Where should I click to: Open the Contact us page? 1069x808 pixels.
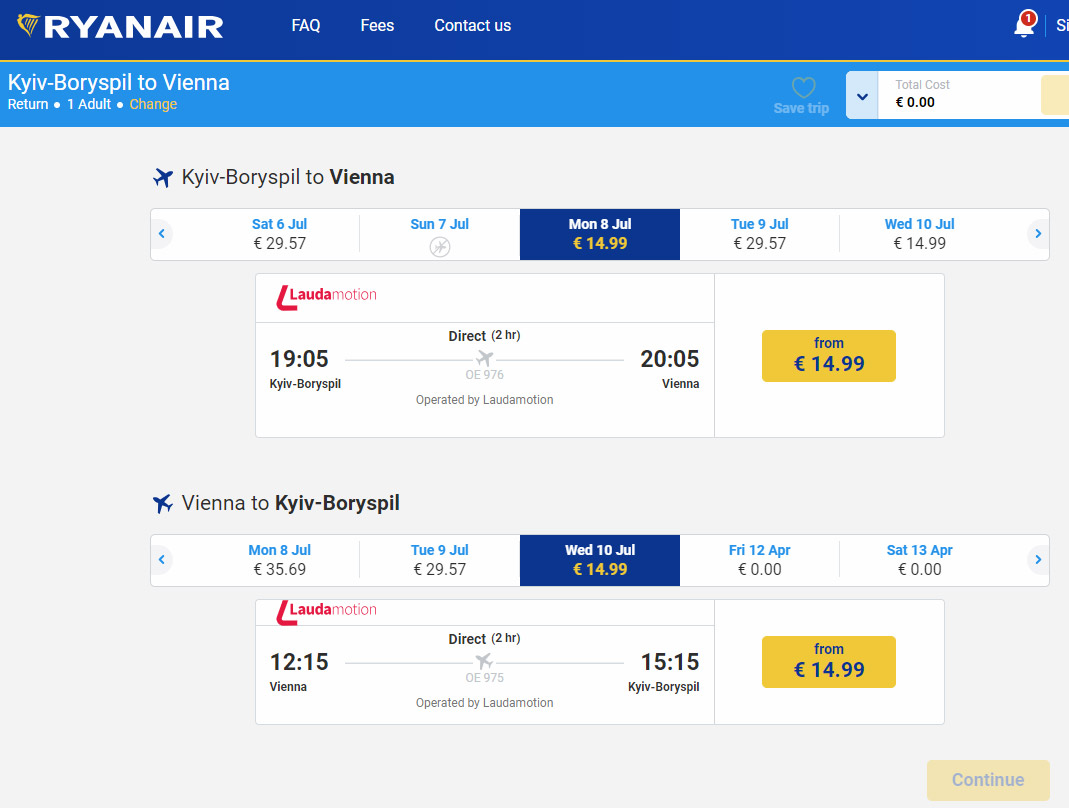click(x=472, y=26)
